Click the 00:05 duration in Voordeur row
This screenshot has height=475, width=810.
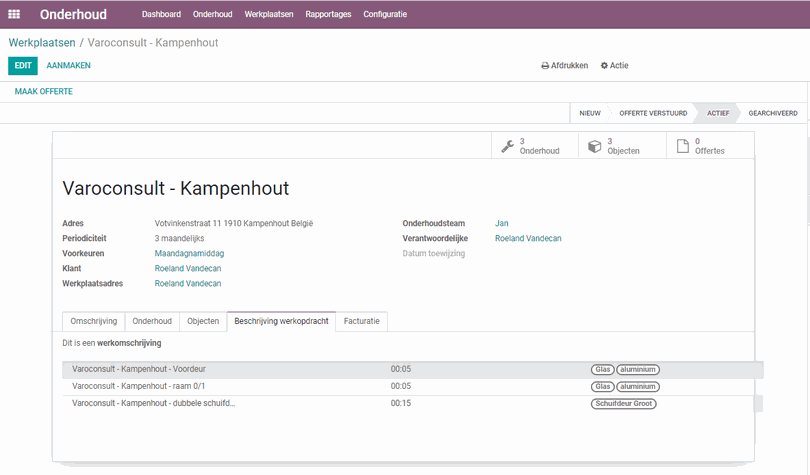[x=401, y=369]
